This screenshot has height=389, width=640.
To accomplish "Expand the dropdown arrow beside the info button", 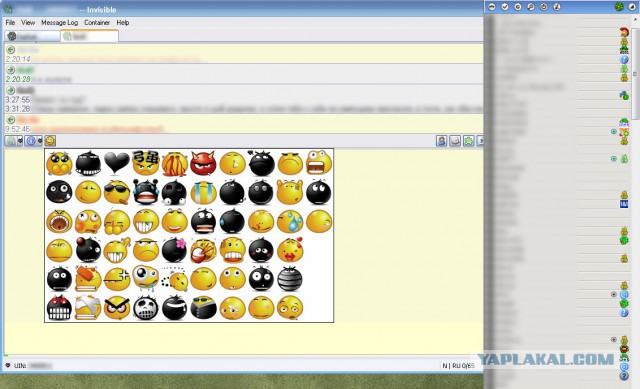I will 40,141.
